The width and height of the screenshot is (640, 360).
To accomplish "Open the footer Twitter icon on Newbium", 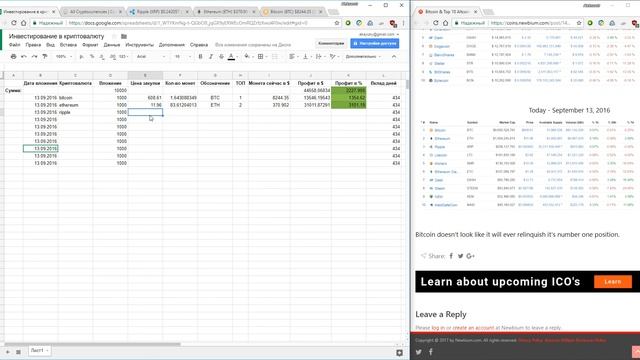I will (x=419, y=352).
